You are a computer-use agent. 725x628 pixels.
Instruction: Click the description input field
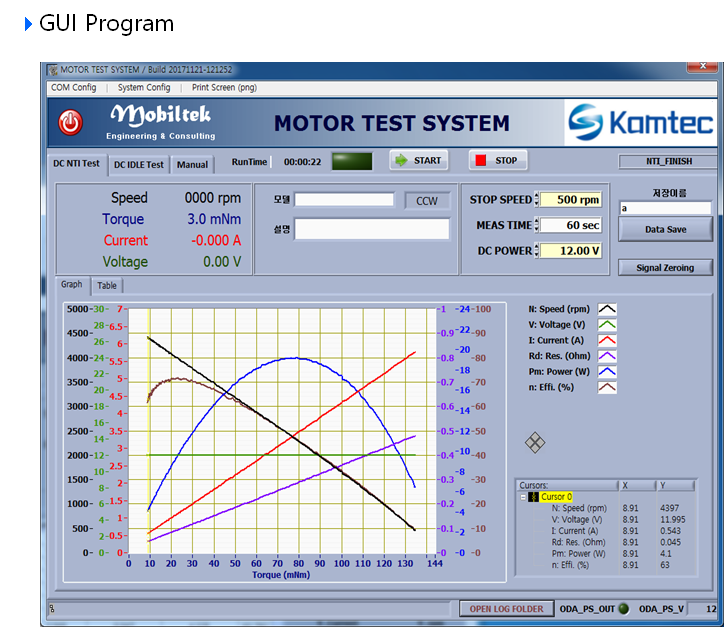click(372, 229)
